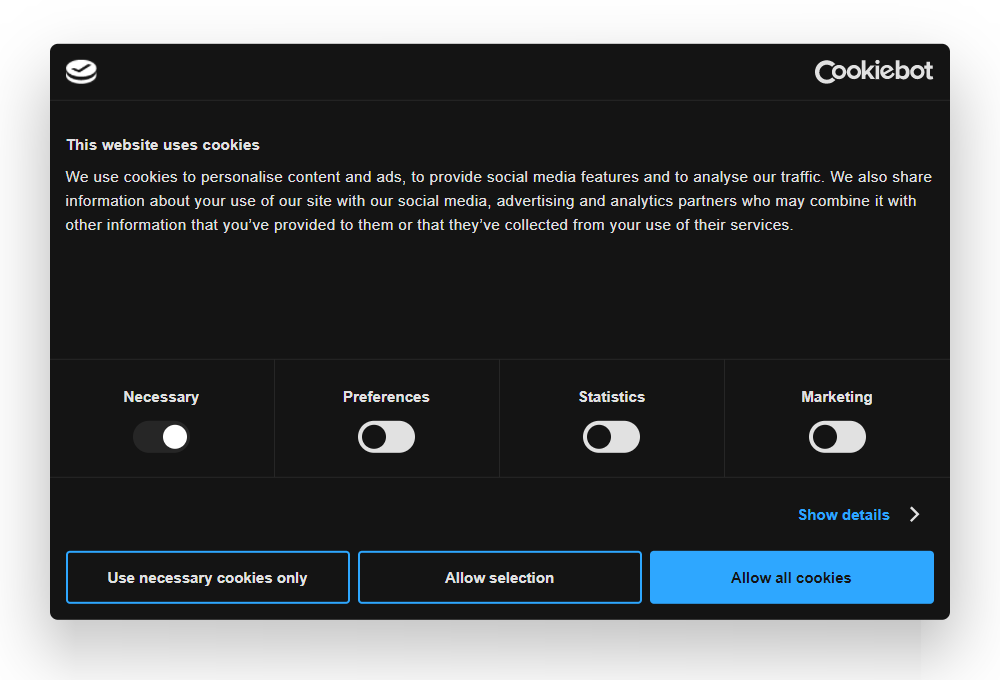This screenshot has height=680, width=1000.
Task: Choose Use necessary cookies only
Action: pyautogui.click(x=208, y=577)
